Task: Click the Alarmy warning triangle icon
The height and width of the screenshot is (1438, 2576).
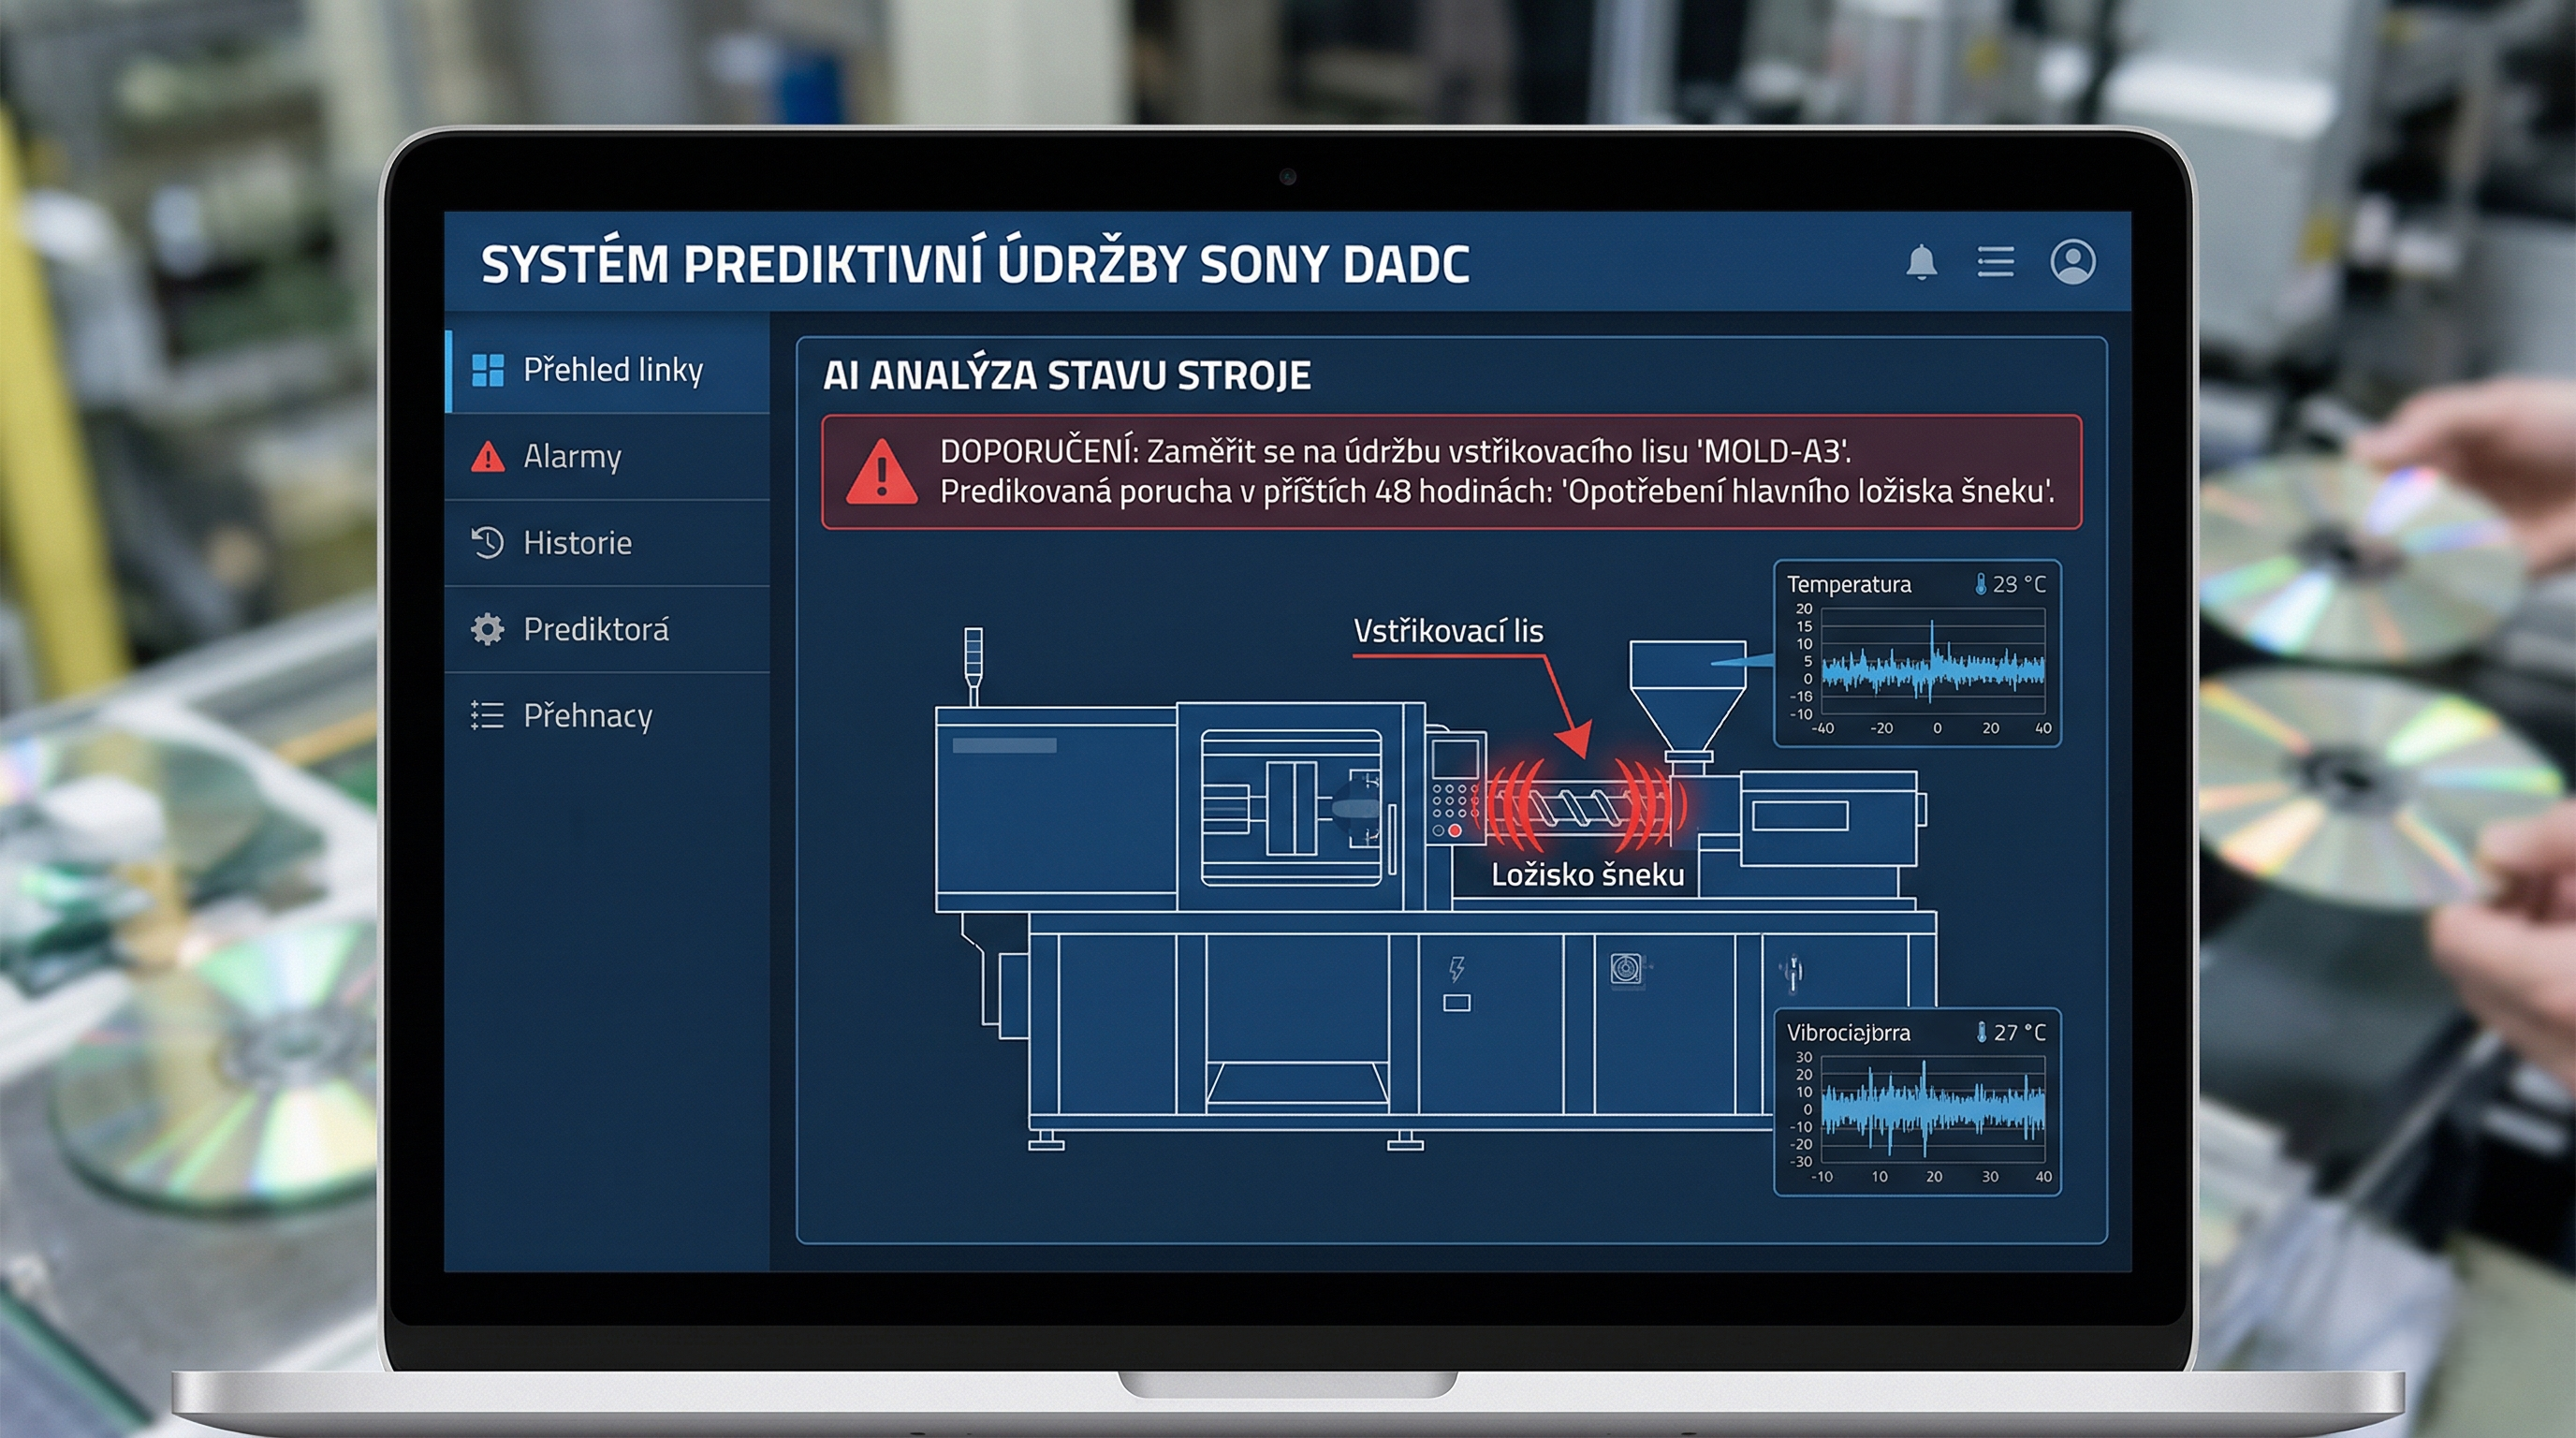Action: point(487,456)
